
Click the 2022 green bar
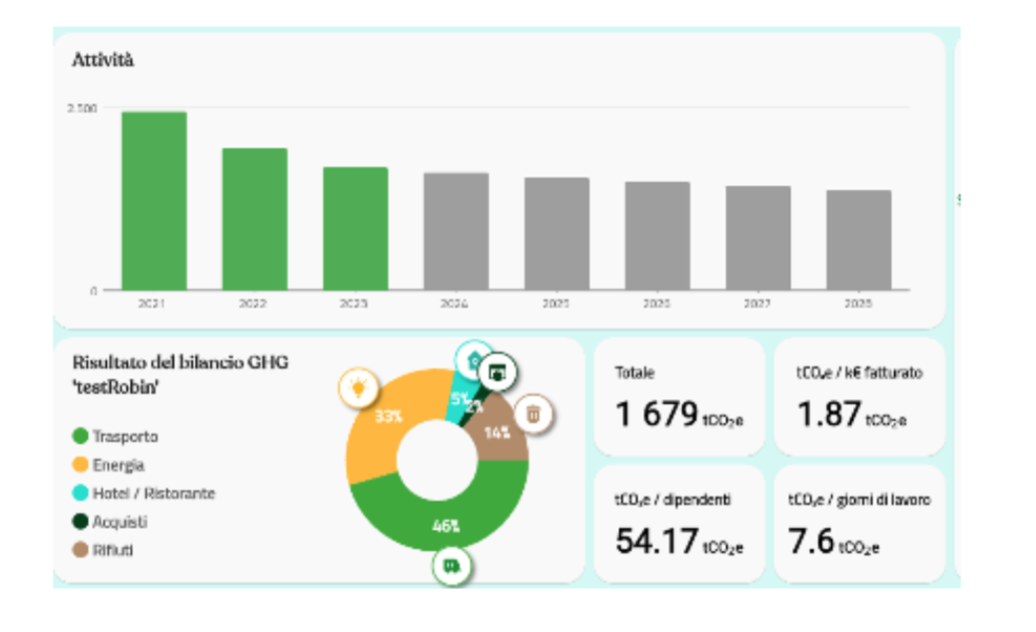coord(254,219)
